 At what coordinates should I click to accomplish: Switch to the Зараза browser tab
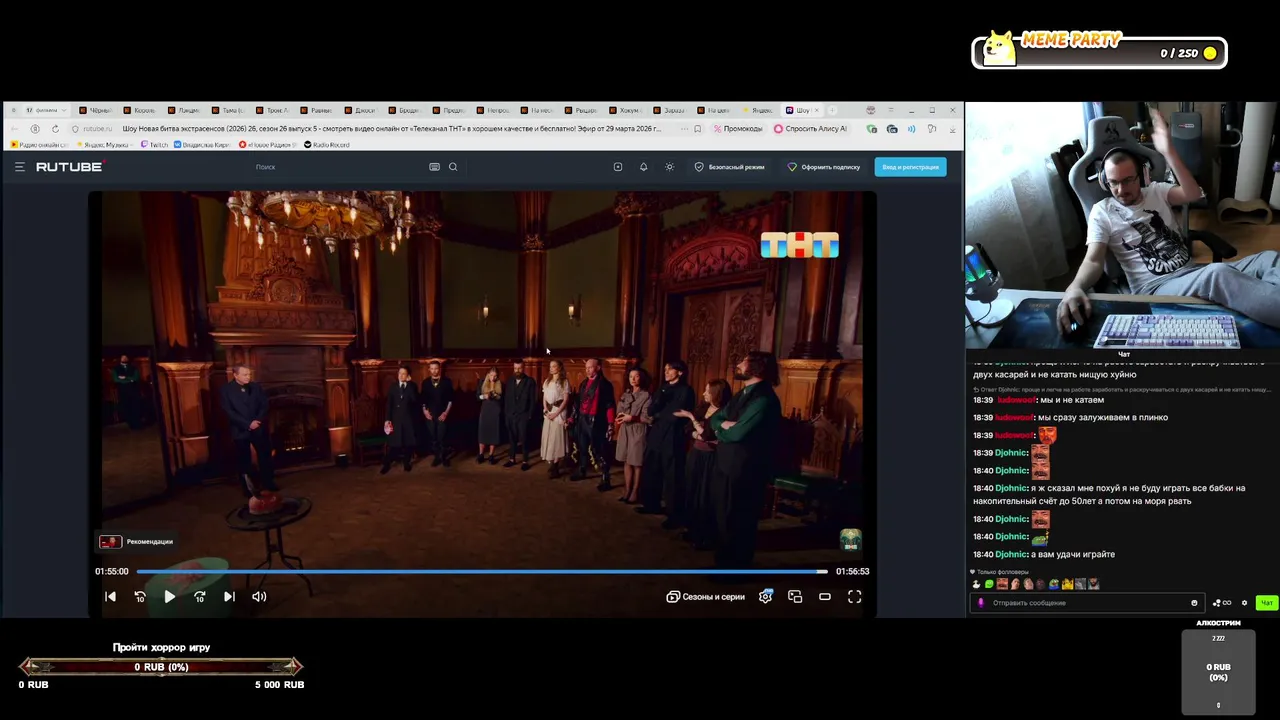point(669,110)
